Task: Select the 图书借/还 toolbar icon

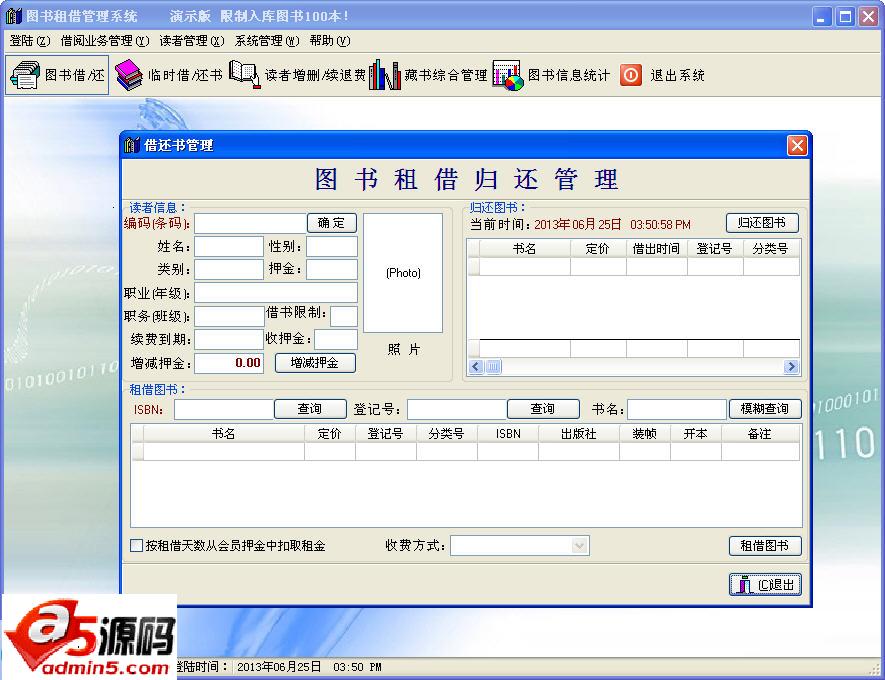Action: tap(55, 74)
